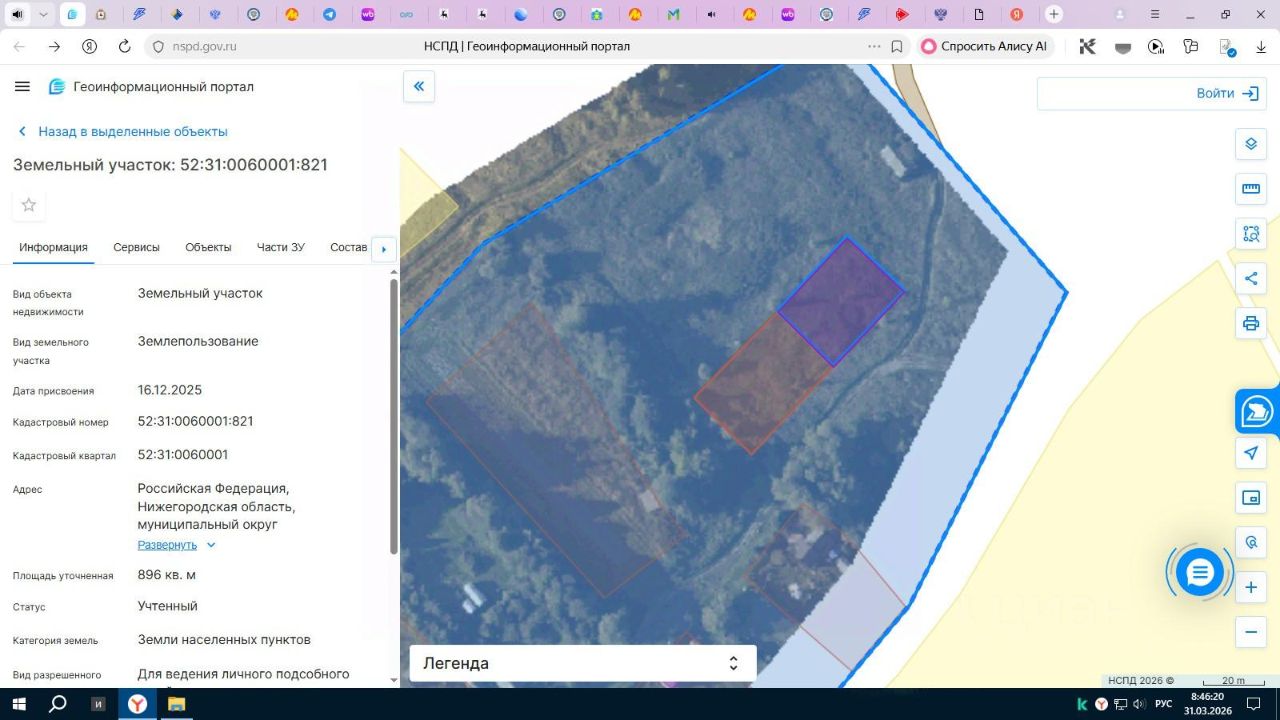1280x720 pixels.
Task: Open the taskbar clock showing 8:46:20
Action: [x=1207, y=704]
